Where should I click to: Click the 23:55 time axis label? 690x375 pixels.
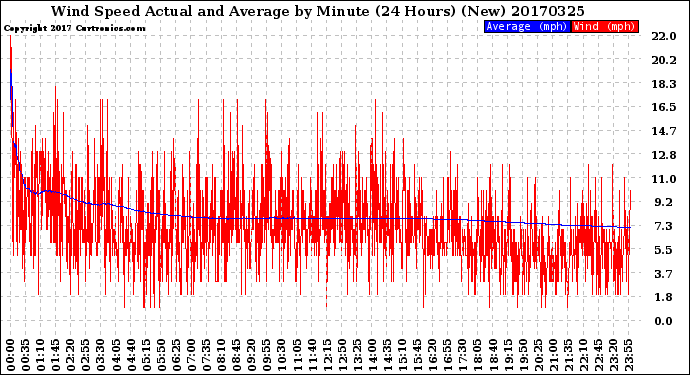628,355
